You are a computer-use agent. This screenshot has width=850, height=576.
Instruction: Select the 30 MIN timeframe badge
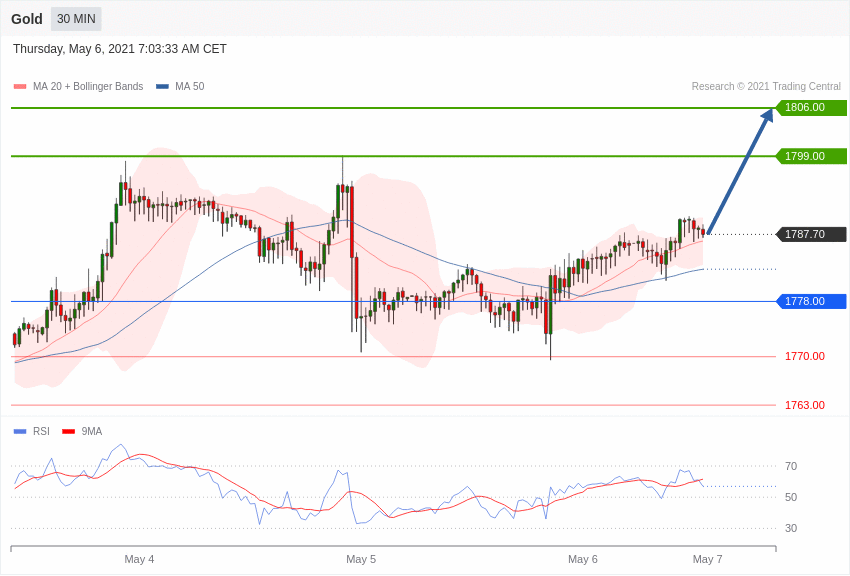tap(76, 19)
